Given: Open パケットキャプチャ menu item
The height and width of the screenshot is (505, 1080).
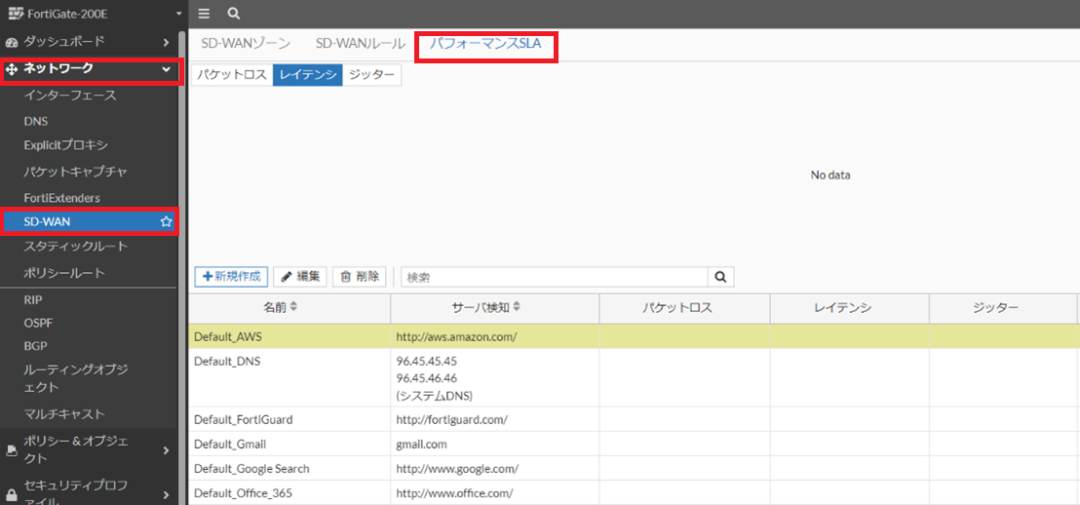Looking at the screenshot, I should (x=75, y=172).
